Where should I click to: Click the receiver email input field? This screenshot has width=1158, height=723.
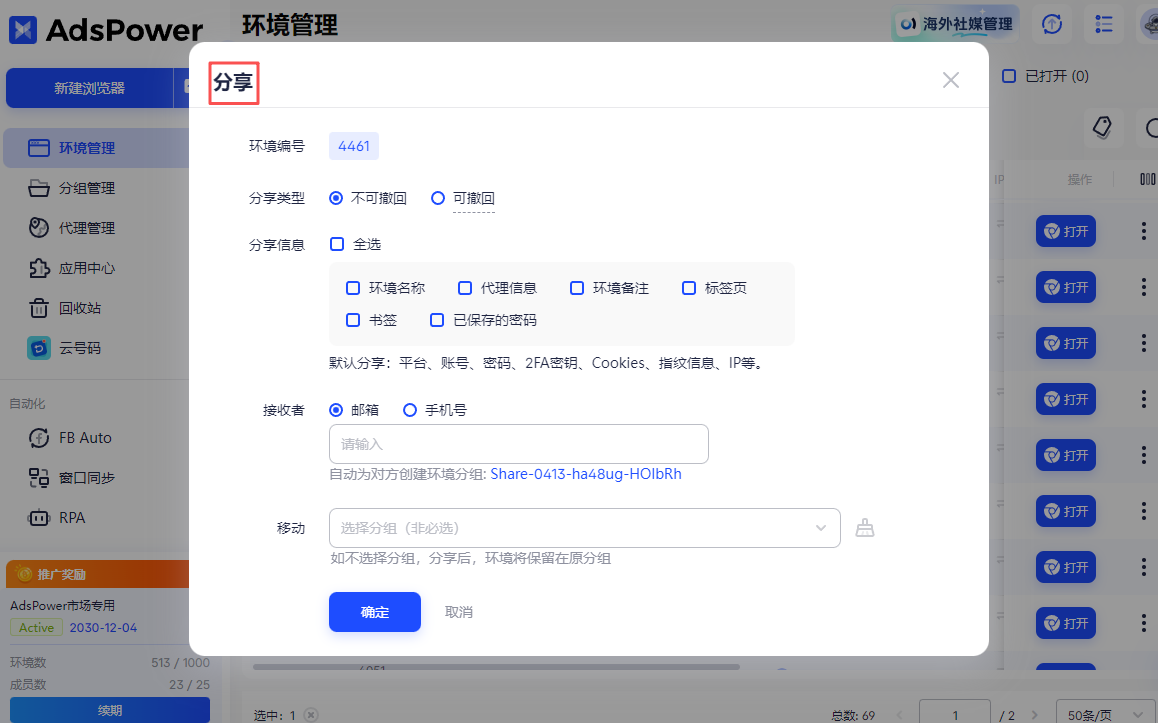click(x=518, y=444)
